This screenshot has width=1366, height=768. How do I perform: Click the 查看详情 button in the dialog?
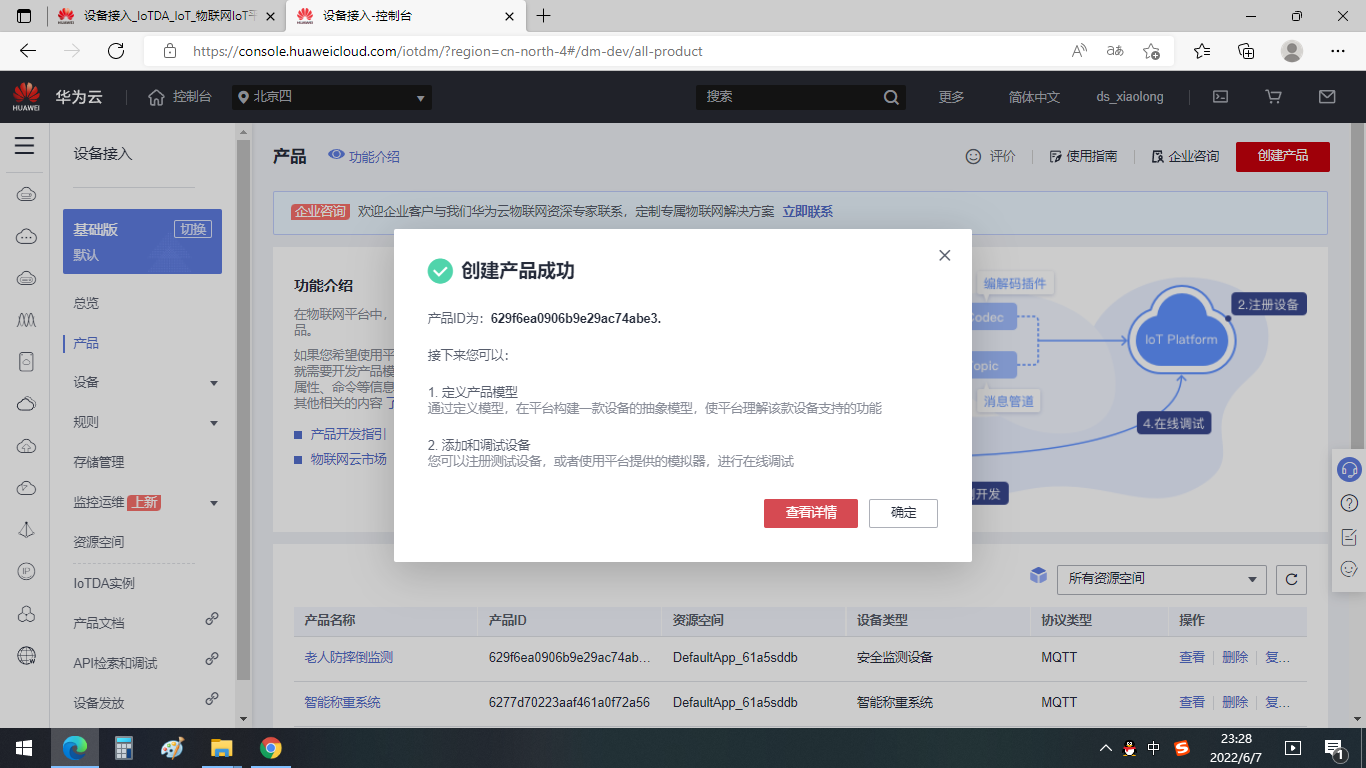pos(811,513)
